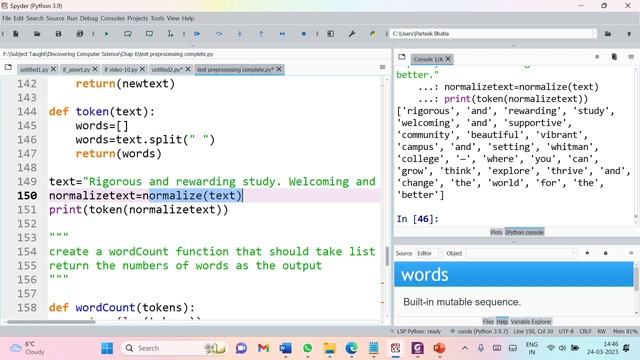Open Microsoft Edge from the taskbar
Viewport: 640px width, 360px height.
(351, 348)
